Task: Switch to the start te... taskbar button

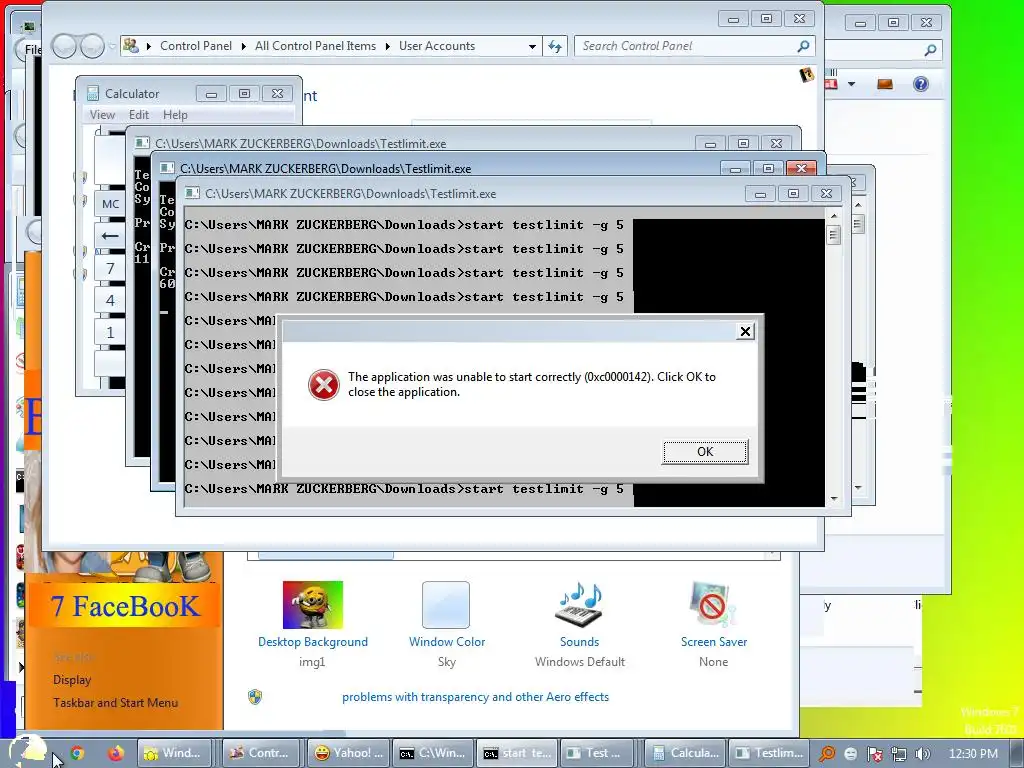Action: coord(518,753)
